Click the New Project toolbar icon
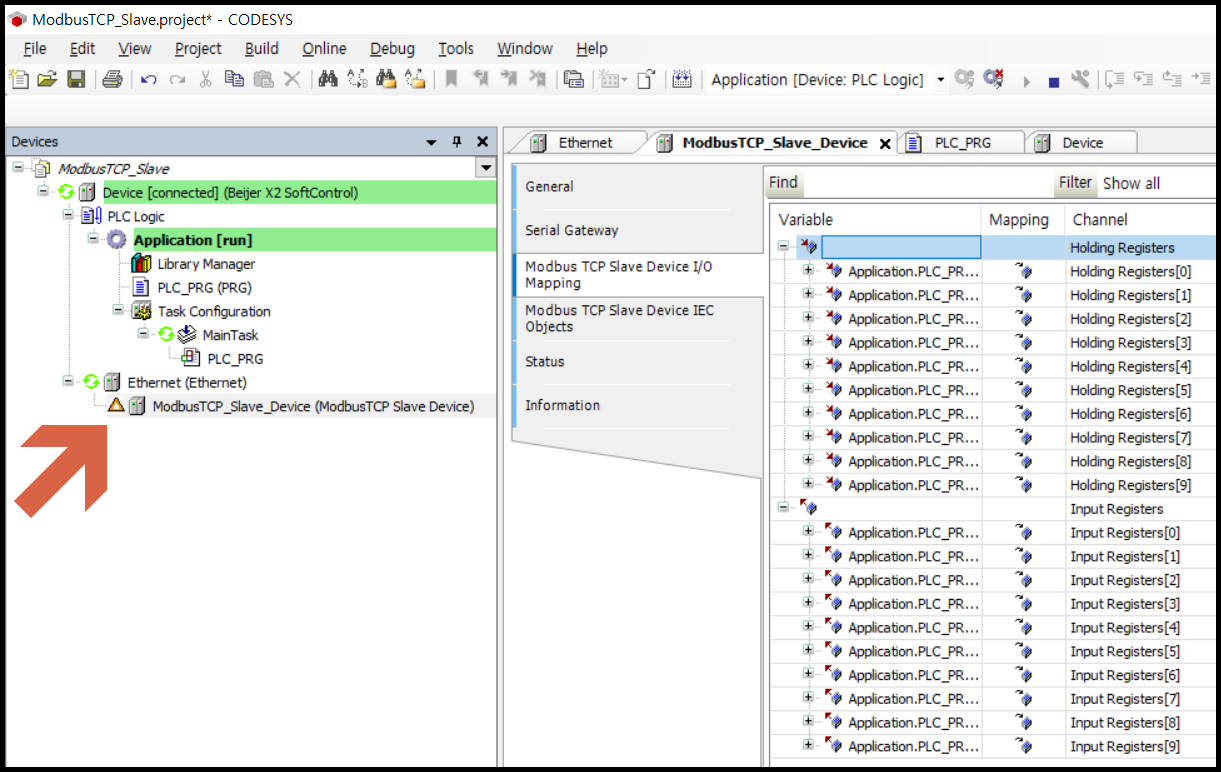The image size is (1221, 772). coord(18,79)
